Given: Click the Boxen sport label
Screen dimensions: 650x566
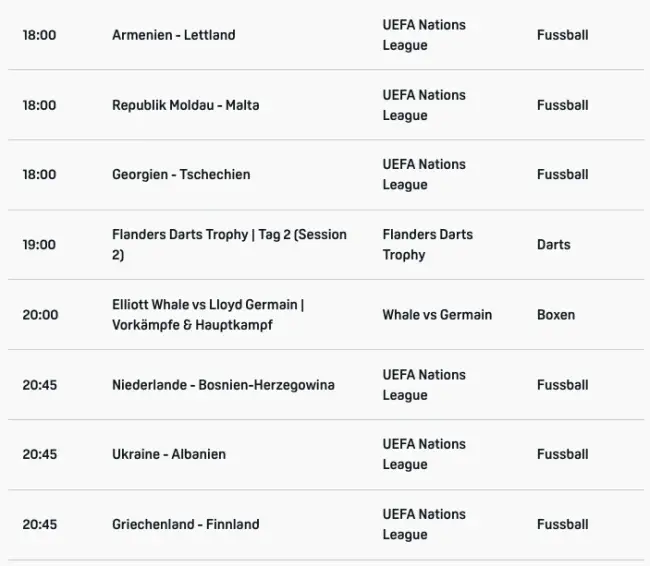Looking at the screenshot, I should coord(555,314).
